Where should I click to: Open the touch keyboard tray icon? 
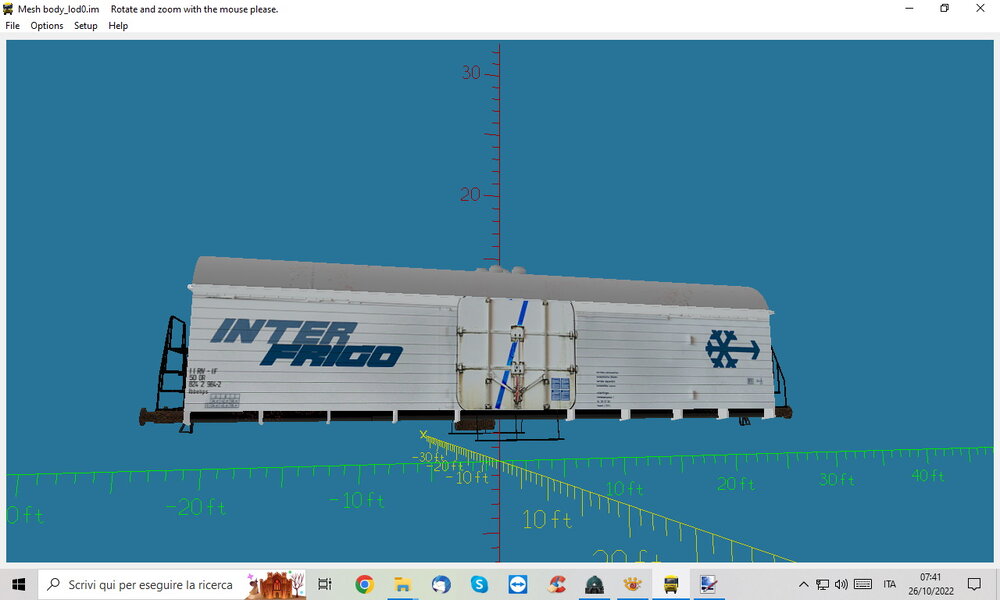tap(863, 584)
